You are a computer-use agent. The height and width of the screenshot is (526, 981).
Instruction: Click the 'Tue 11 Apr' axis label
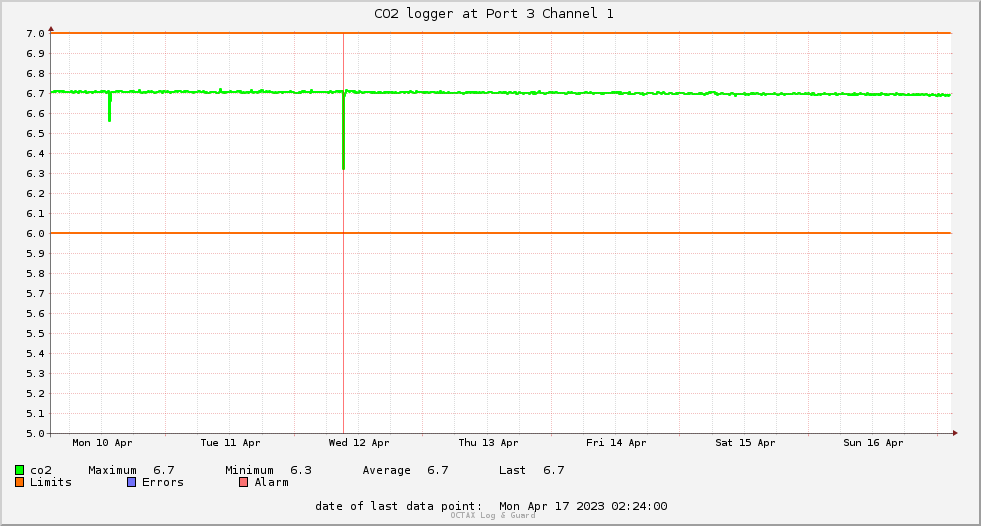click(230, 443)
